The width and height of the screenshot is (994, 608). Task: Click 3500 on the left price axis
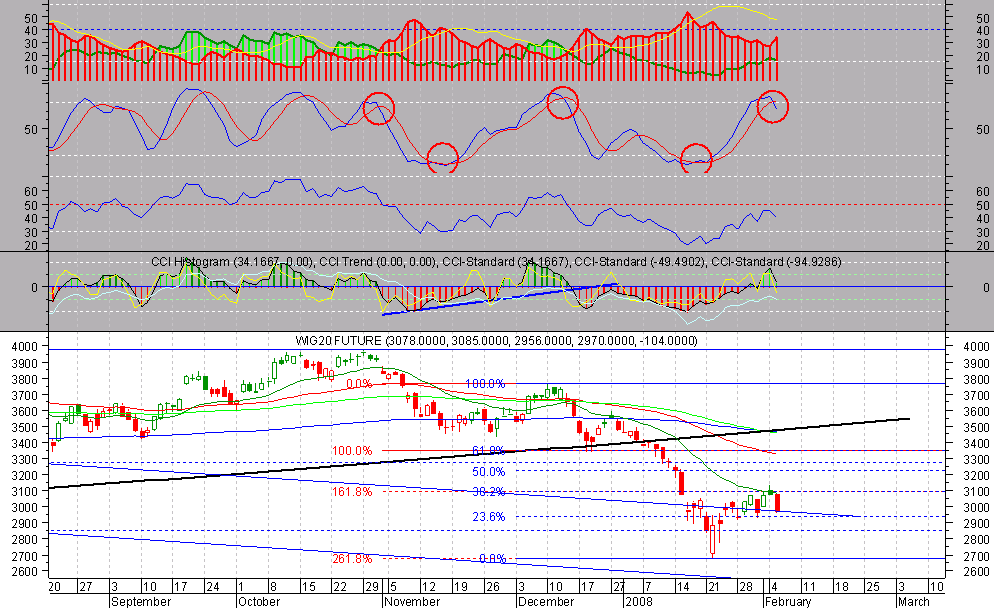click(25, 427)
